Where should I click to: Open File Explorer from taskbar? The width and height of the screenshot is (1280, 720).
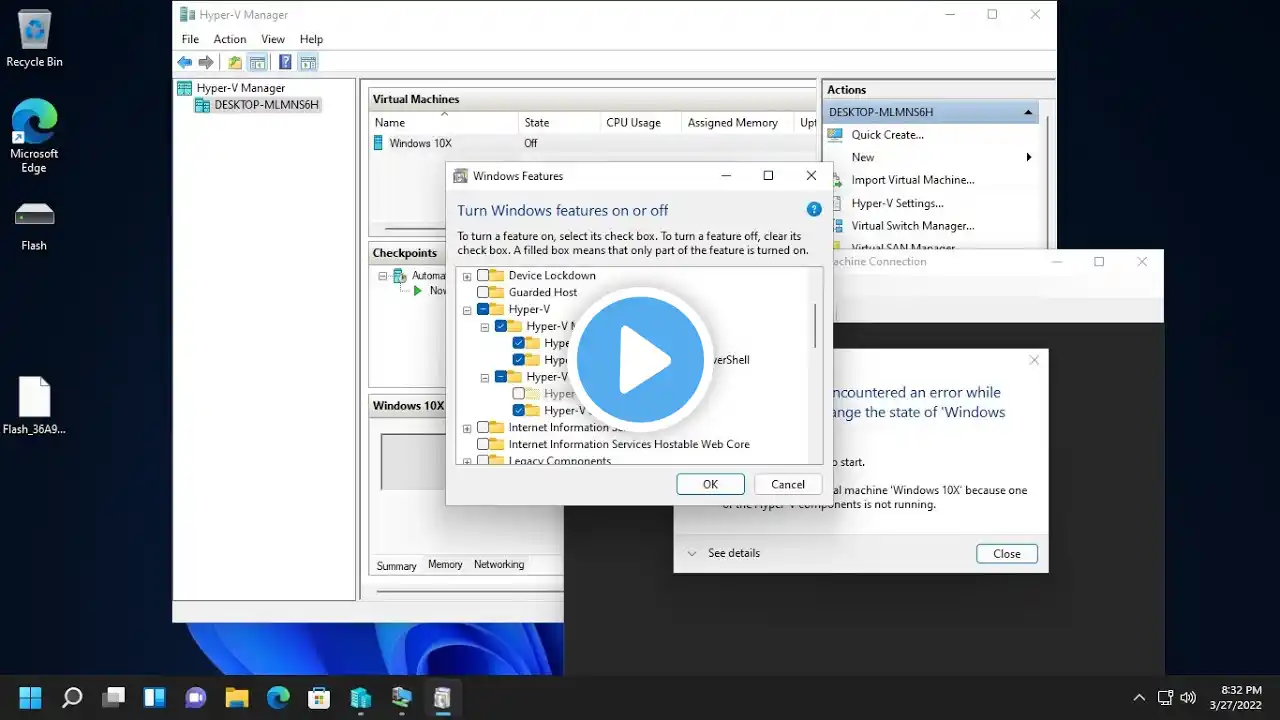click(237, 697)
